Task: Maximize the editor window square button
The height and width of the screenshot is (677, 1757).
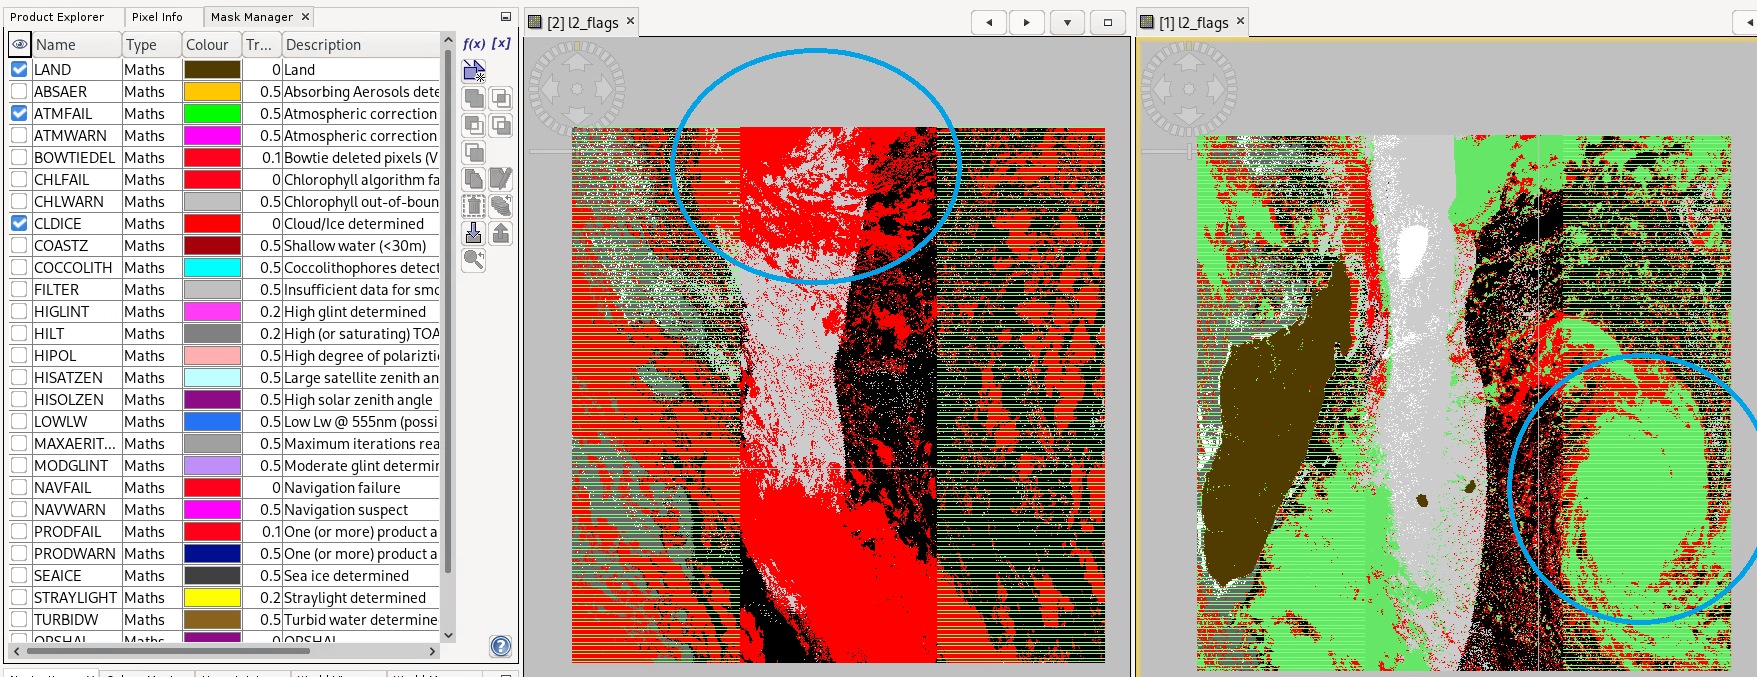Action: 1108,23
